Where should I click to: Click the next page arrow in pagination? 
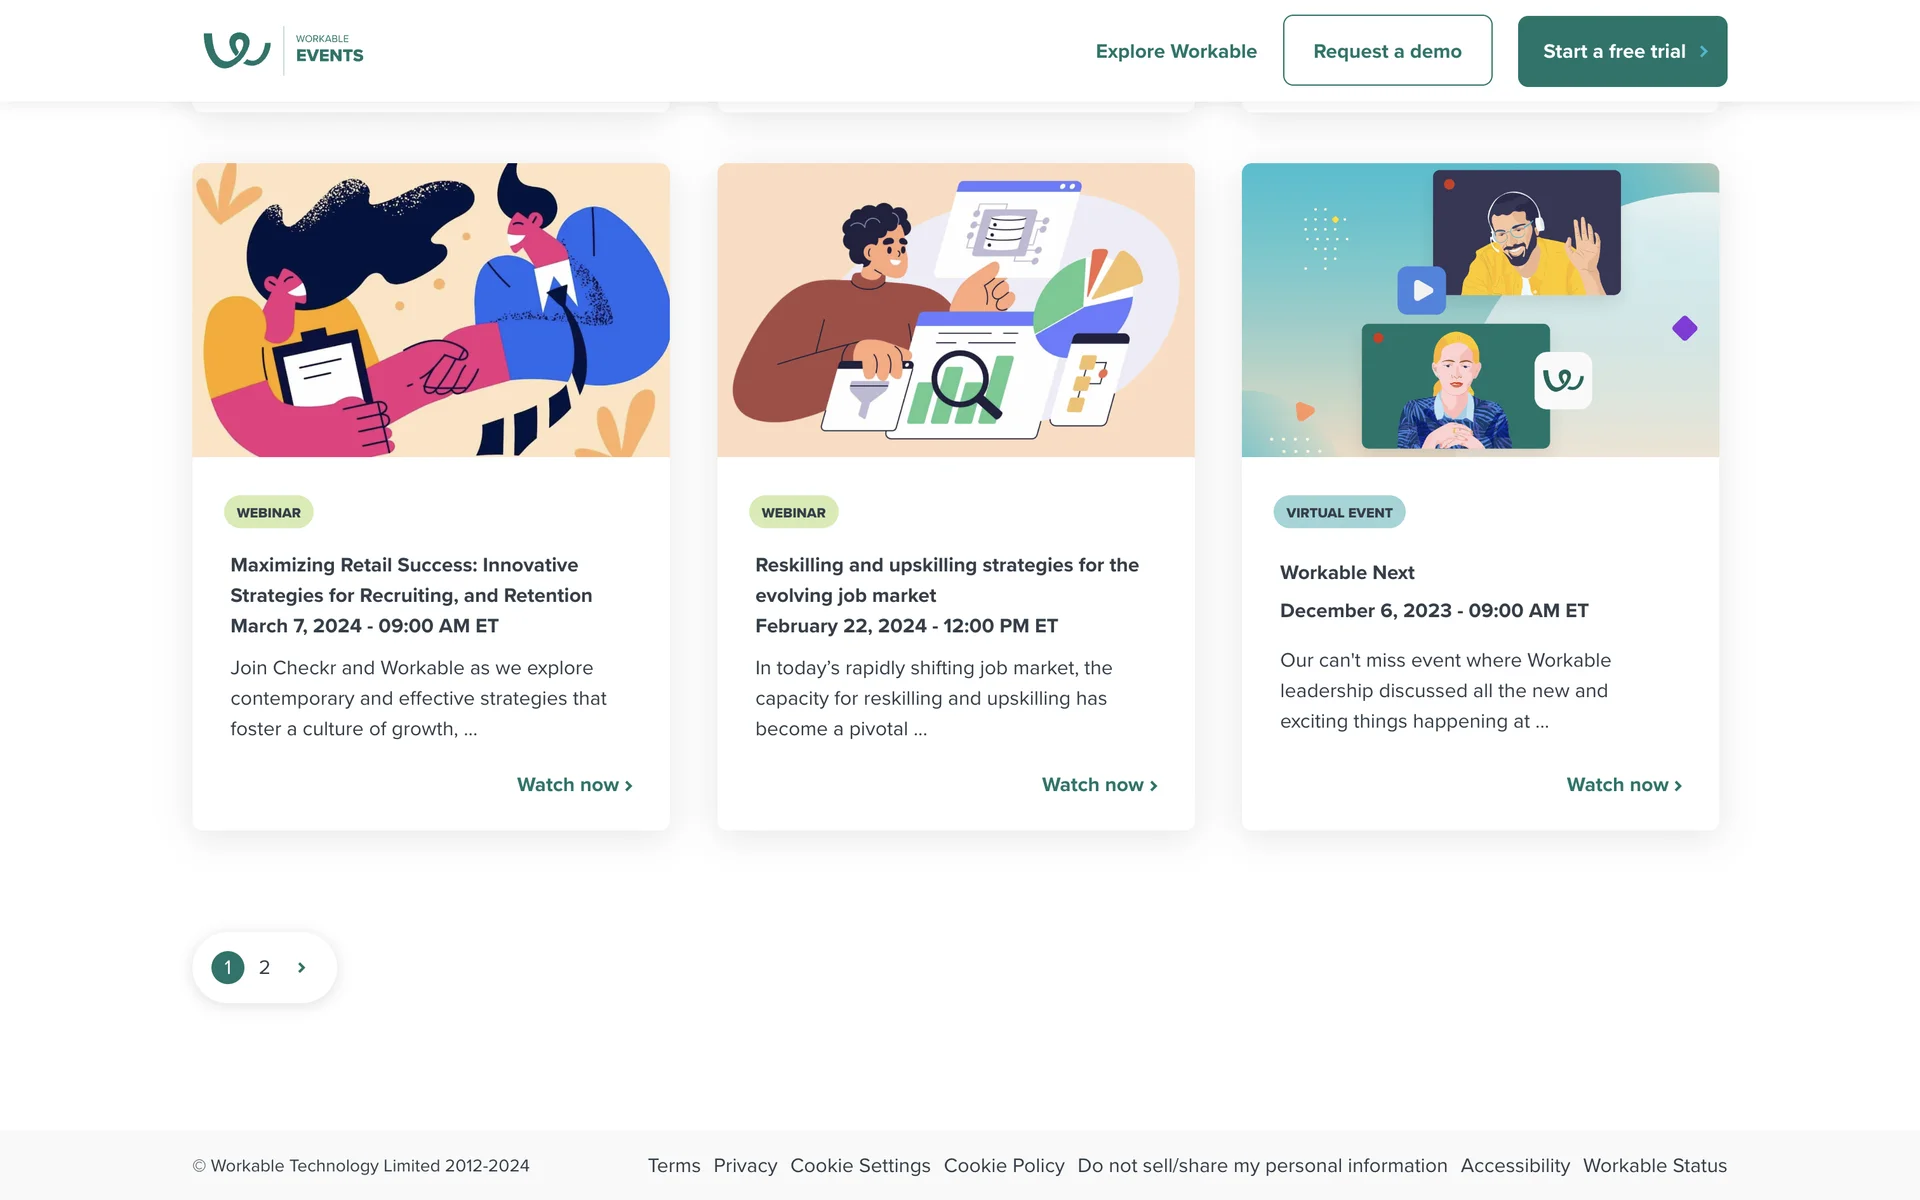(x=301, y=967)
